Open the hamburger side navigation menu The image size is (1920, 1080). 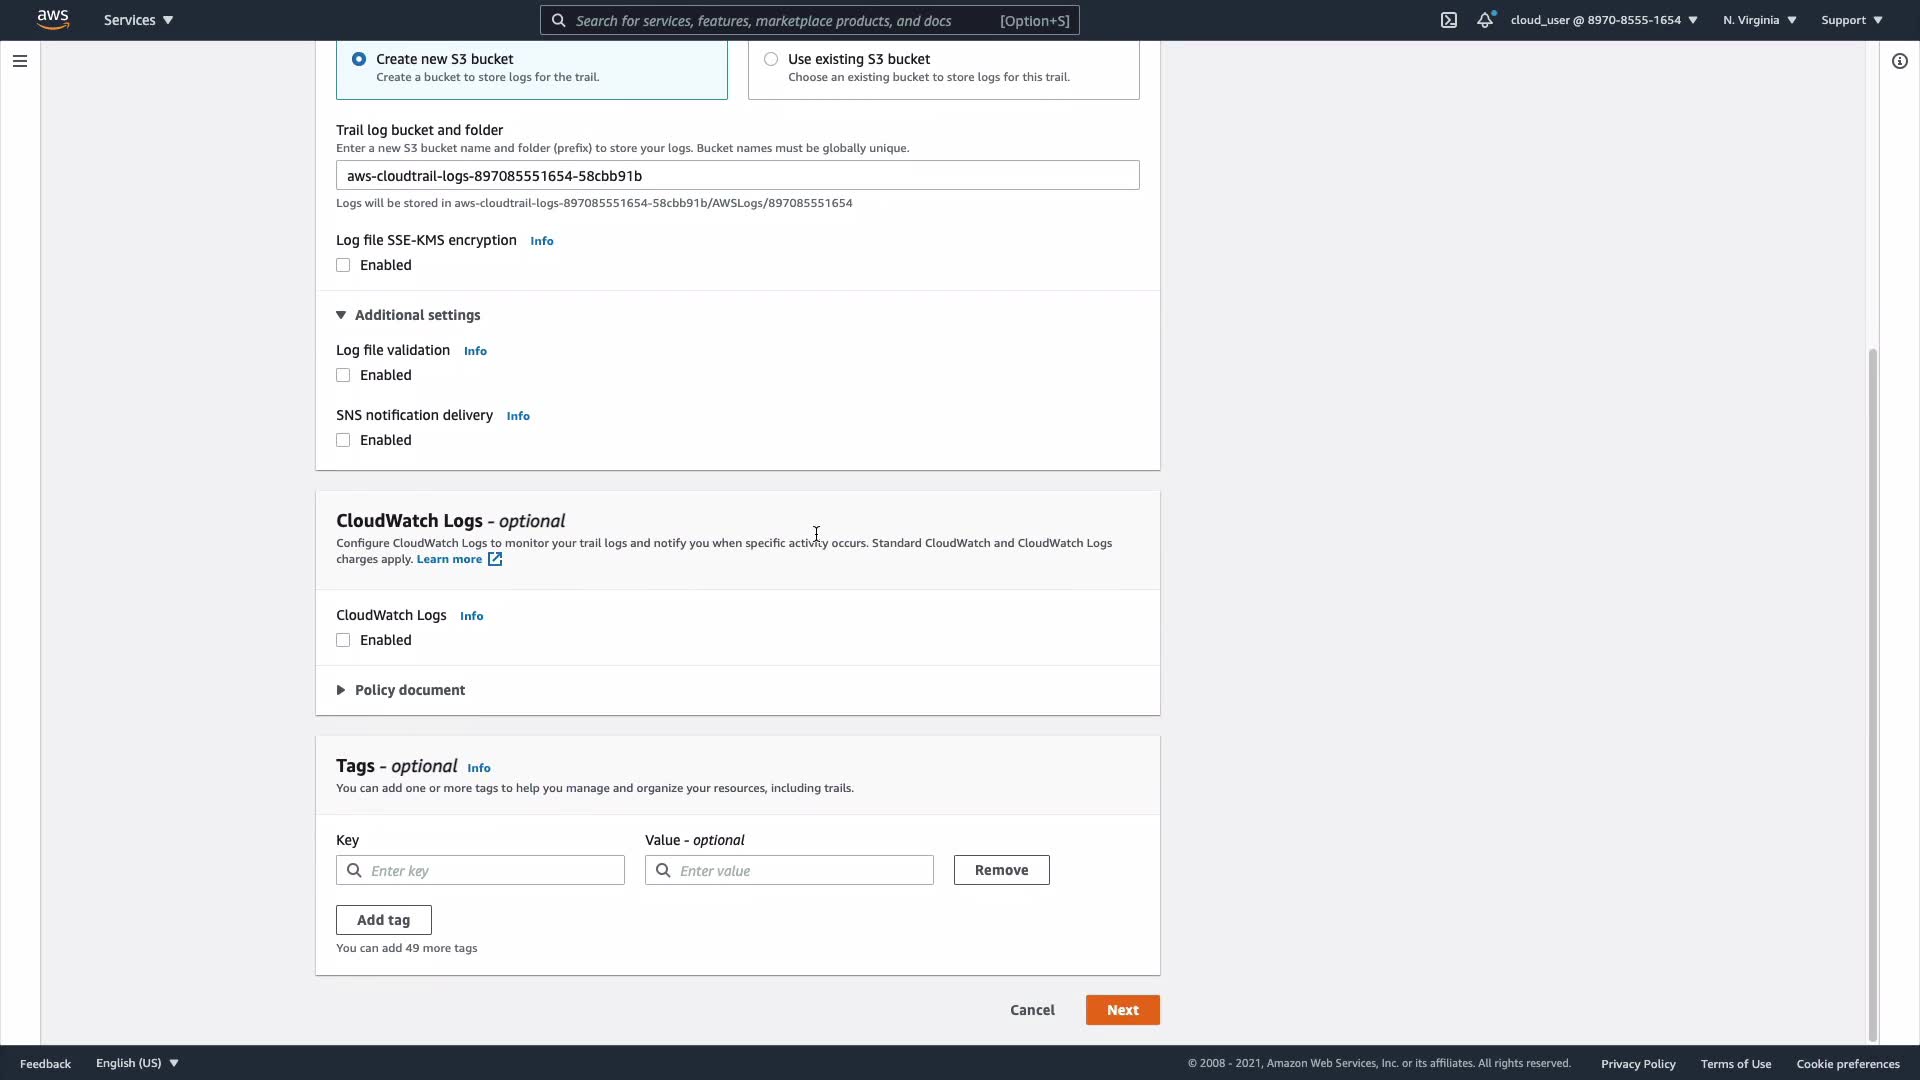[19, 61]
